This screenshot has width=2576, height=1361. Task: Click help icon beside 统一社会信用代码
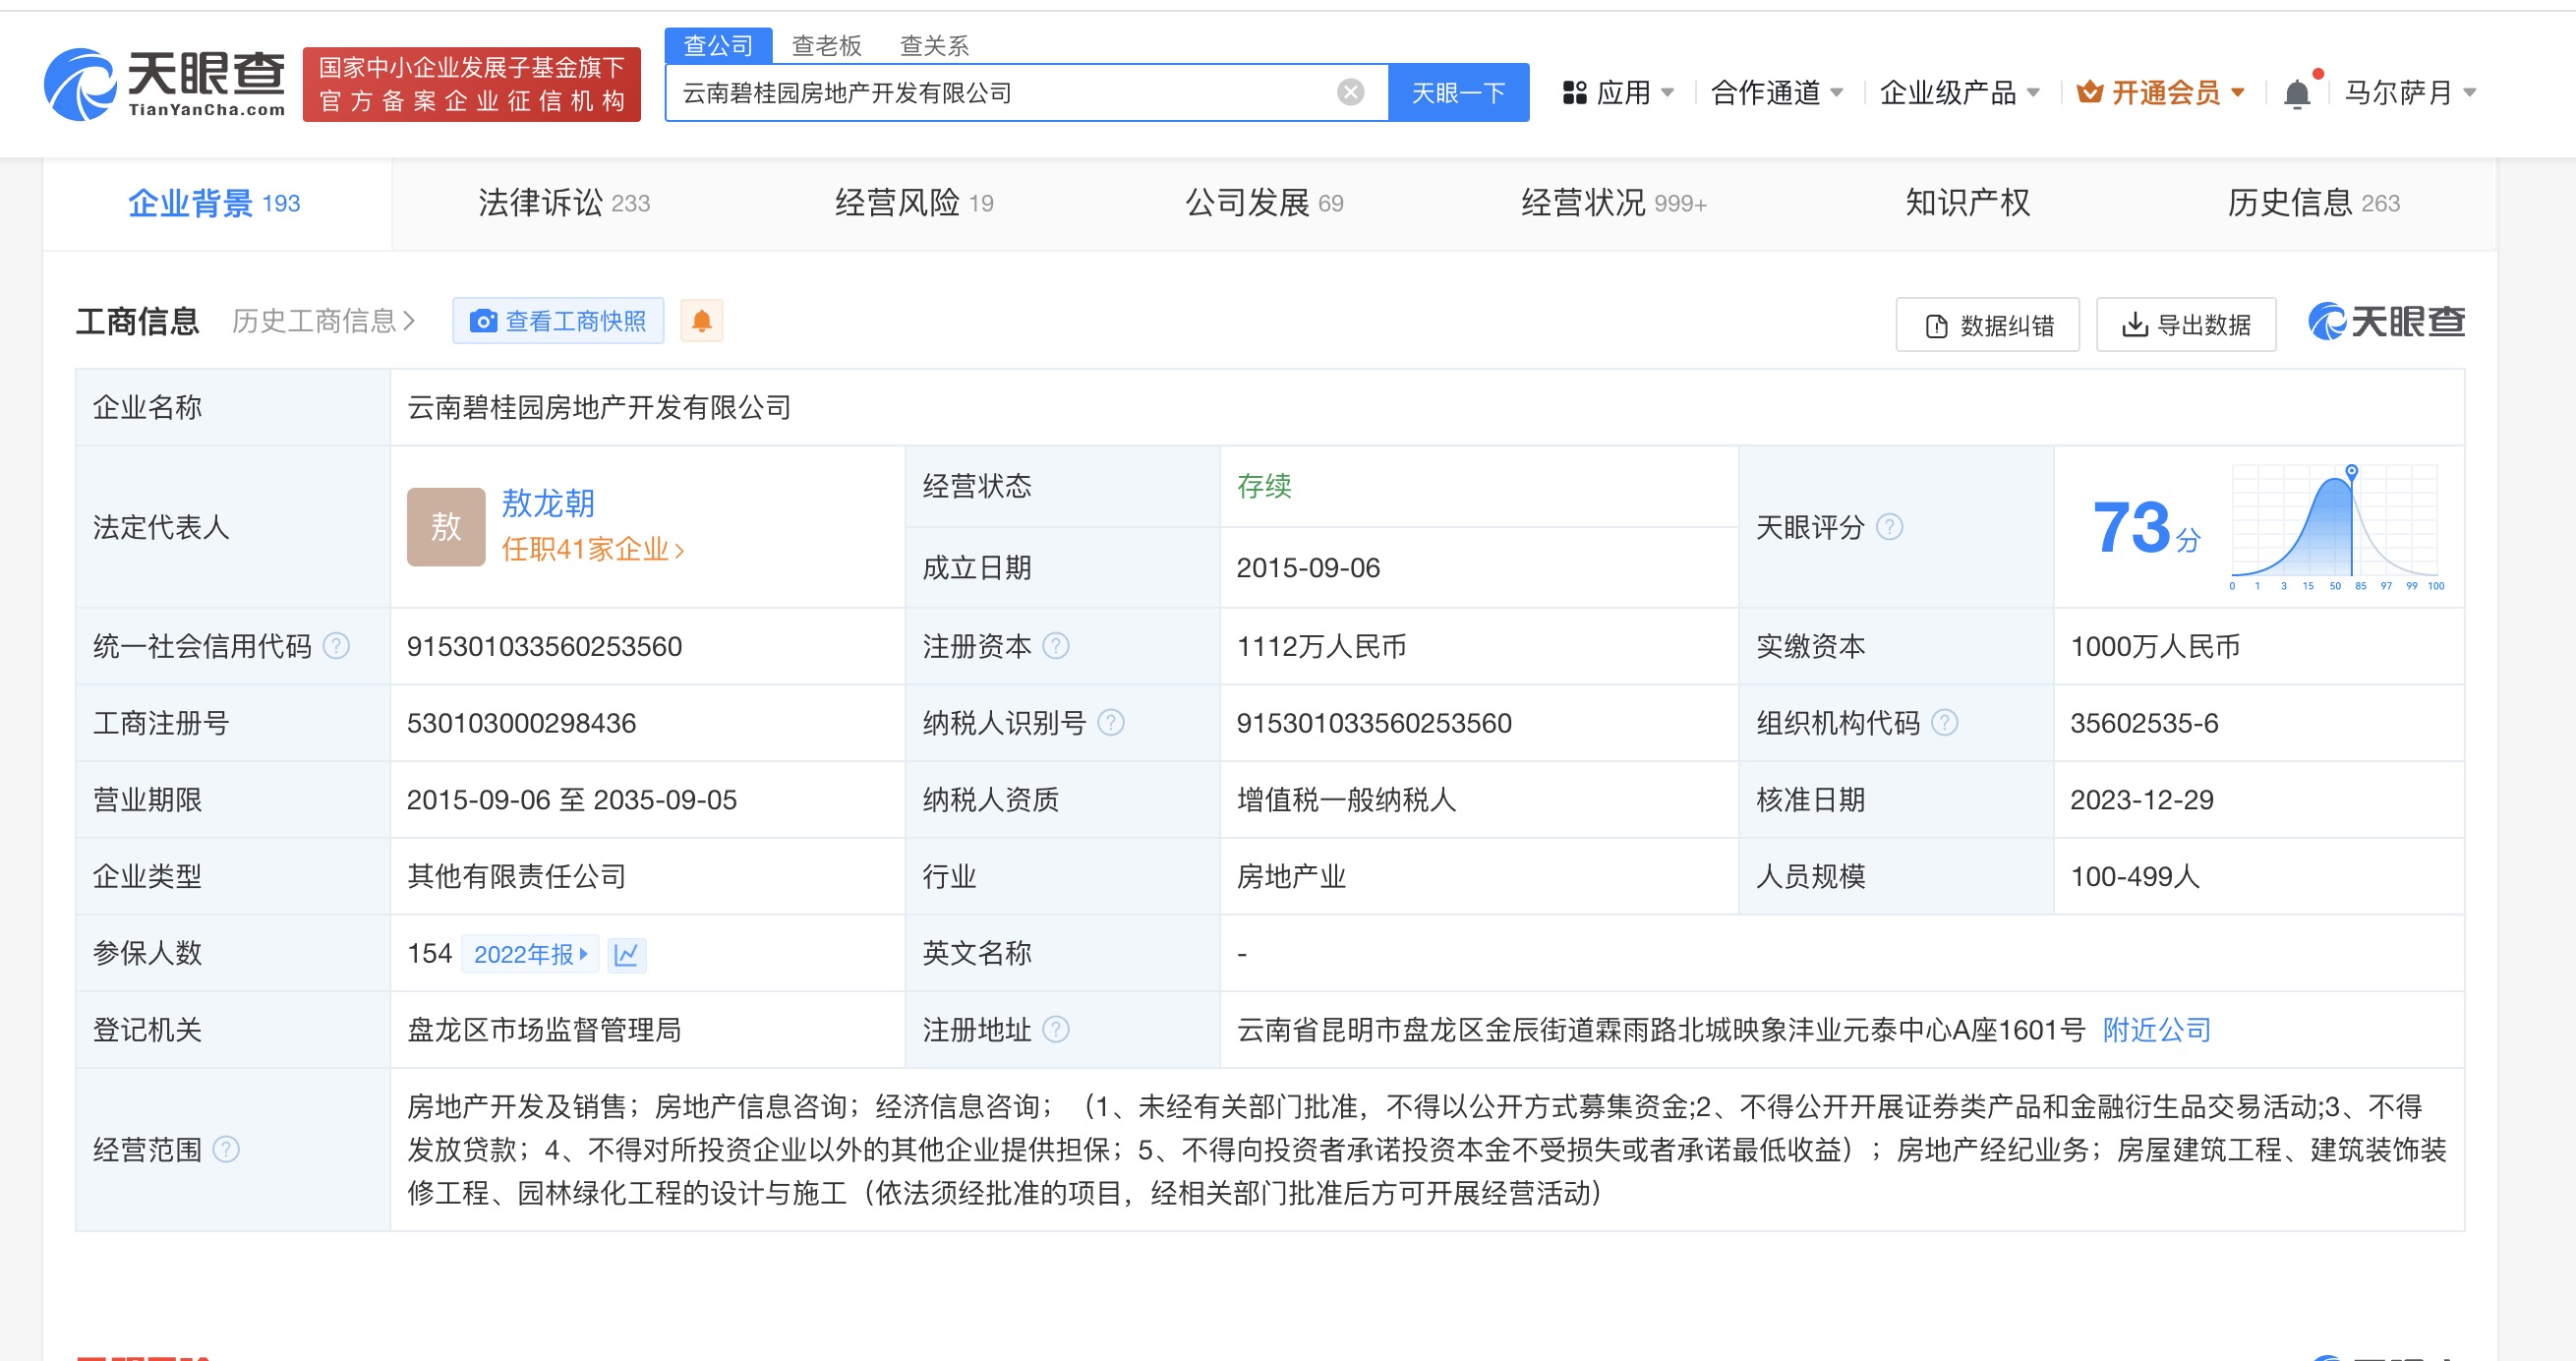[x=337, y=646]
